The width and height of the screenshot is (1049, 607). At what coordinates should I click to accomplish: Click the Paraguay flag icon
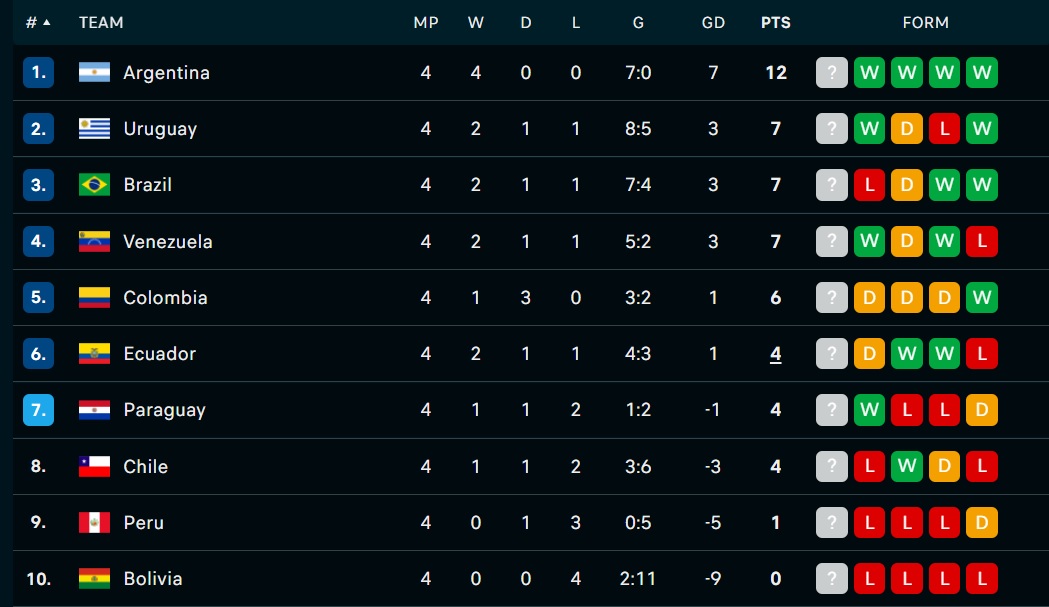(94, 410)
